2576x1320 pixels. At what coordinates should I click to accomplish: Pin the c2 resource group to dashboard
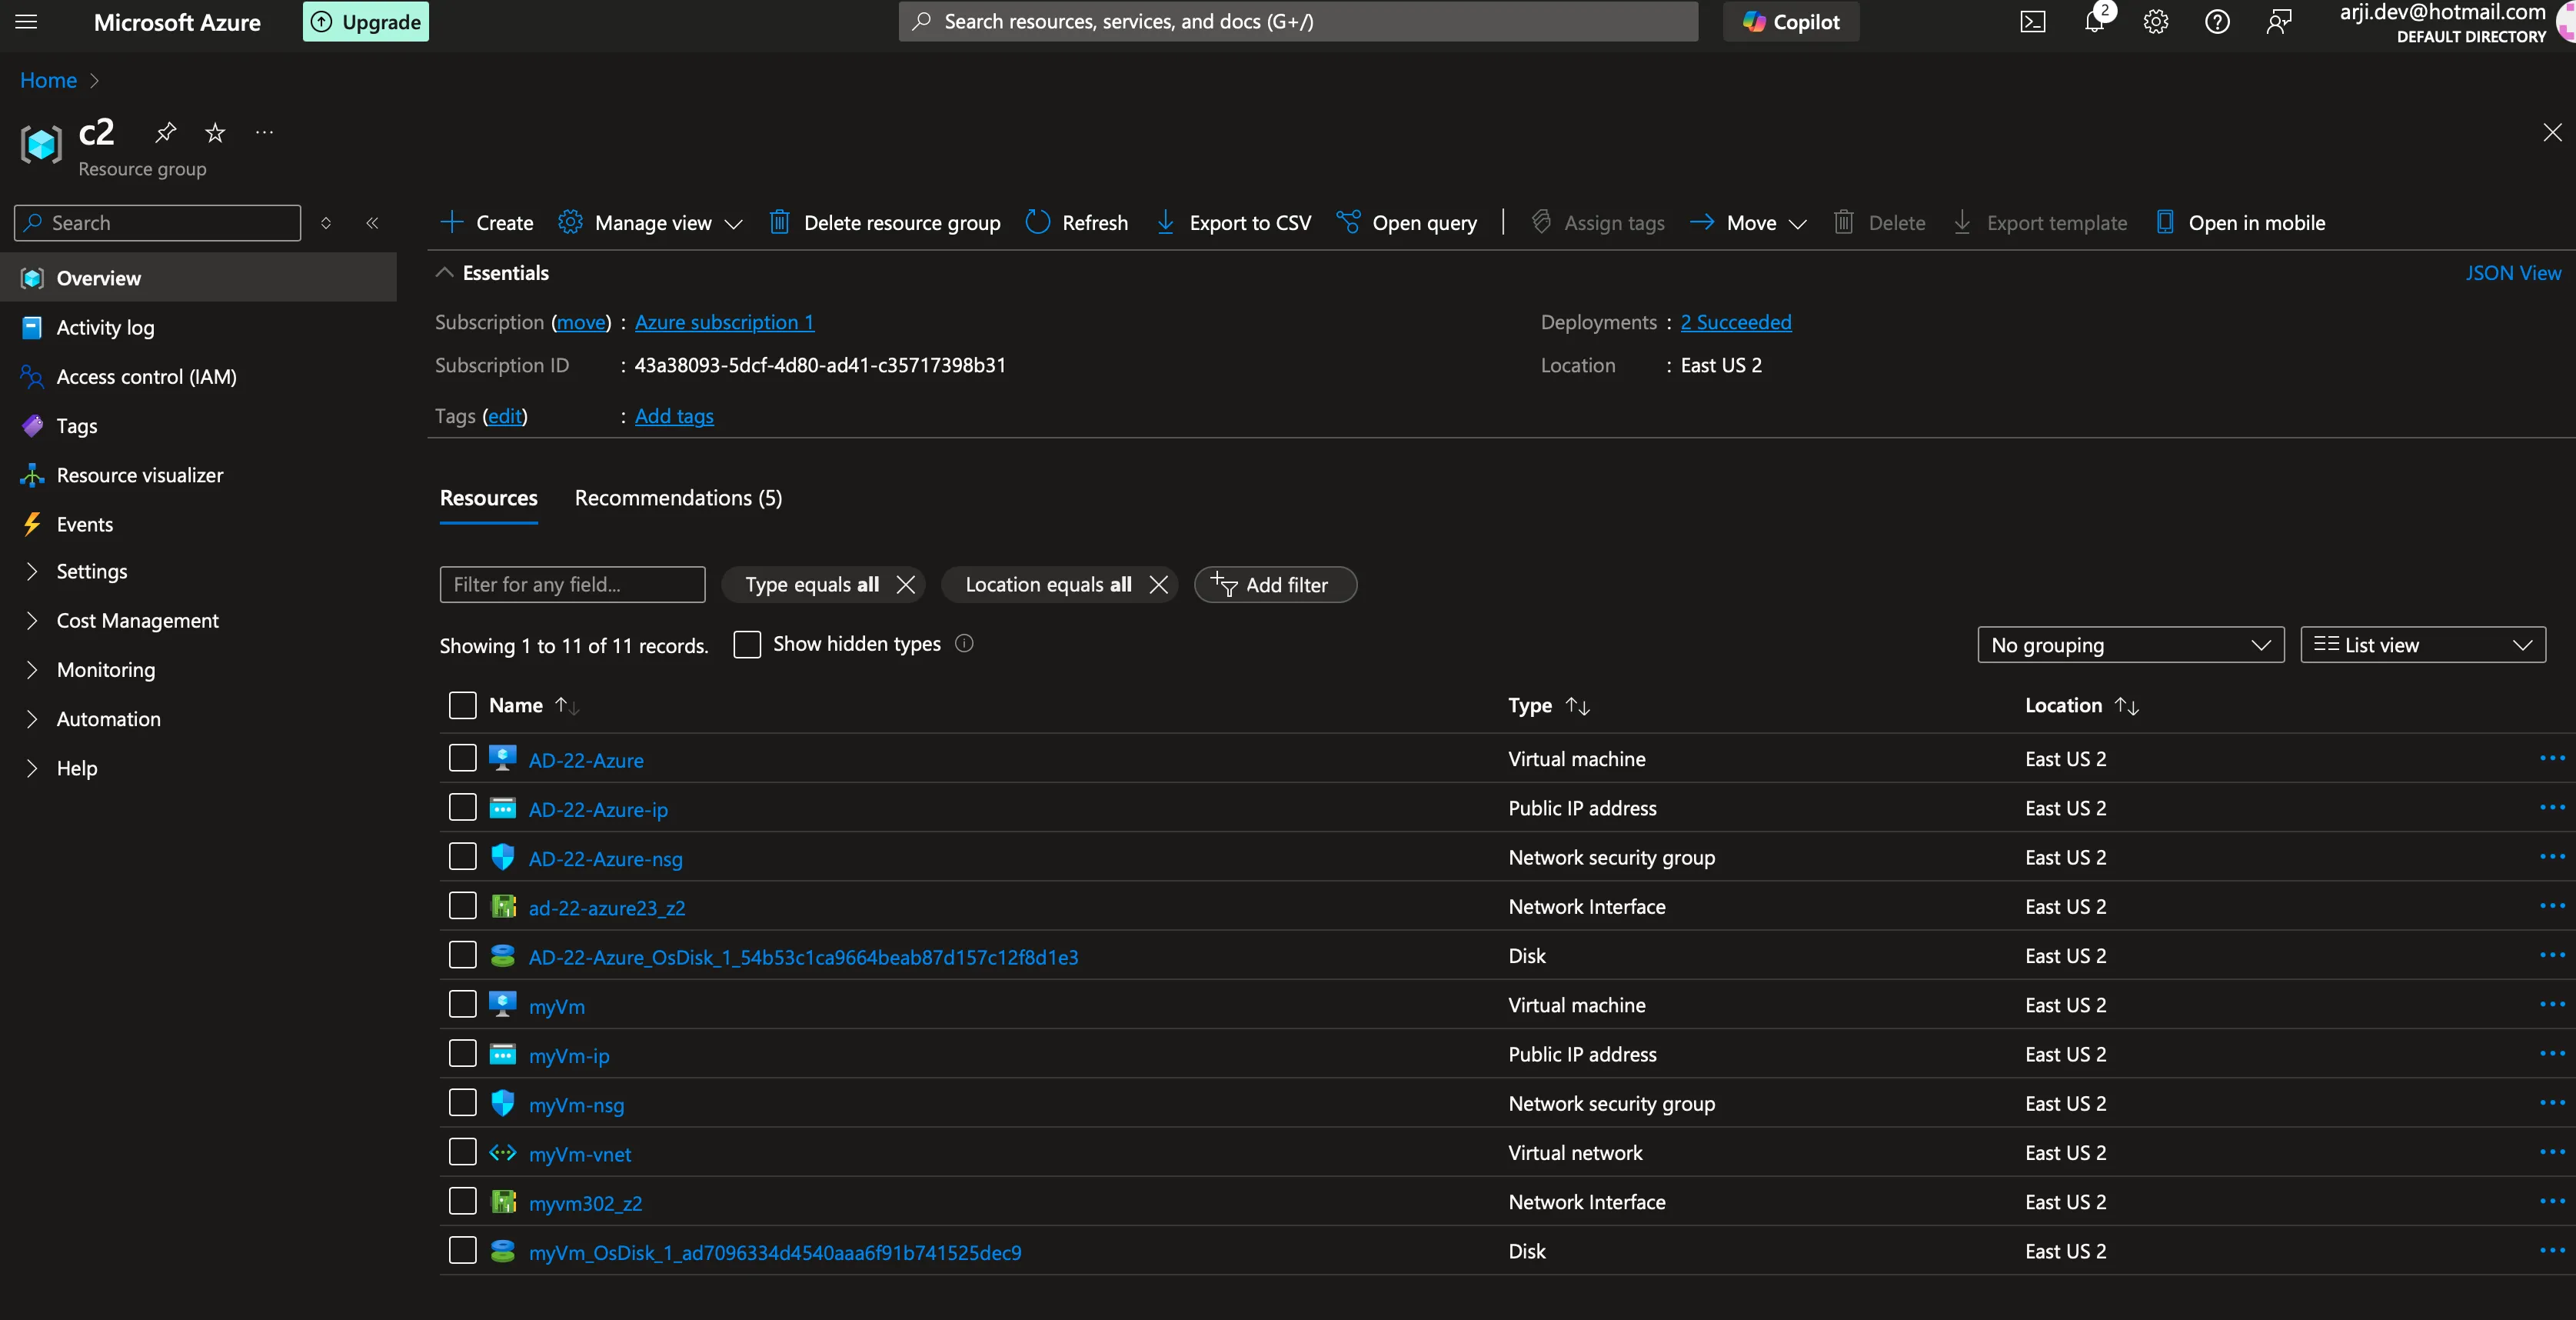pos(165,132)
